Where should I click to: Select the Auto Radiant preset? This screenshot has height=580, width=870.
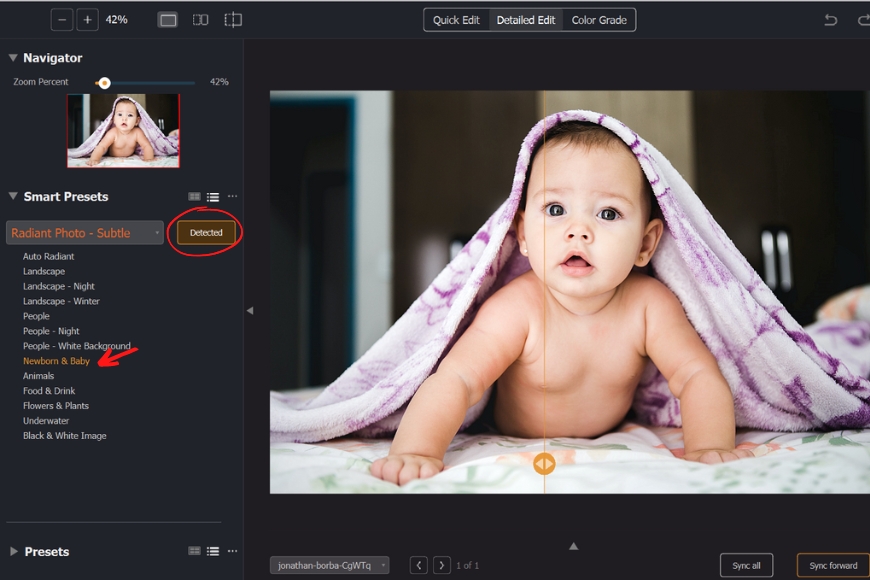coord(48,256)
